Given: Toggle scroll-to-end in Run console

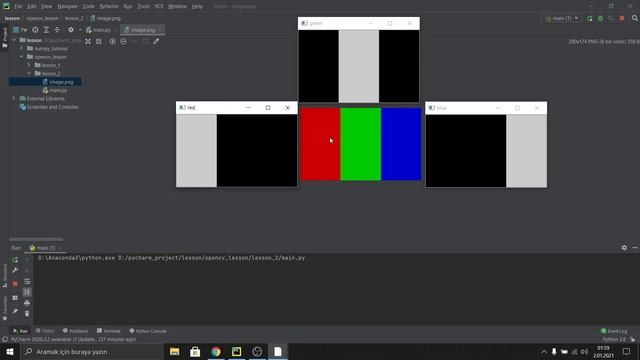Looking at the screenshot, I should [27, 292].
